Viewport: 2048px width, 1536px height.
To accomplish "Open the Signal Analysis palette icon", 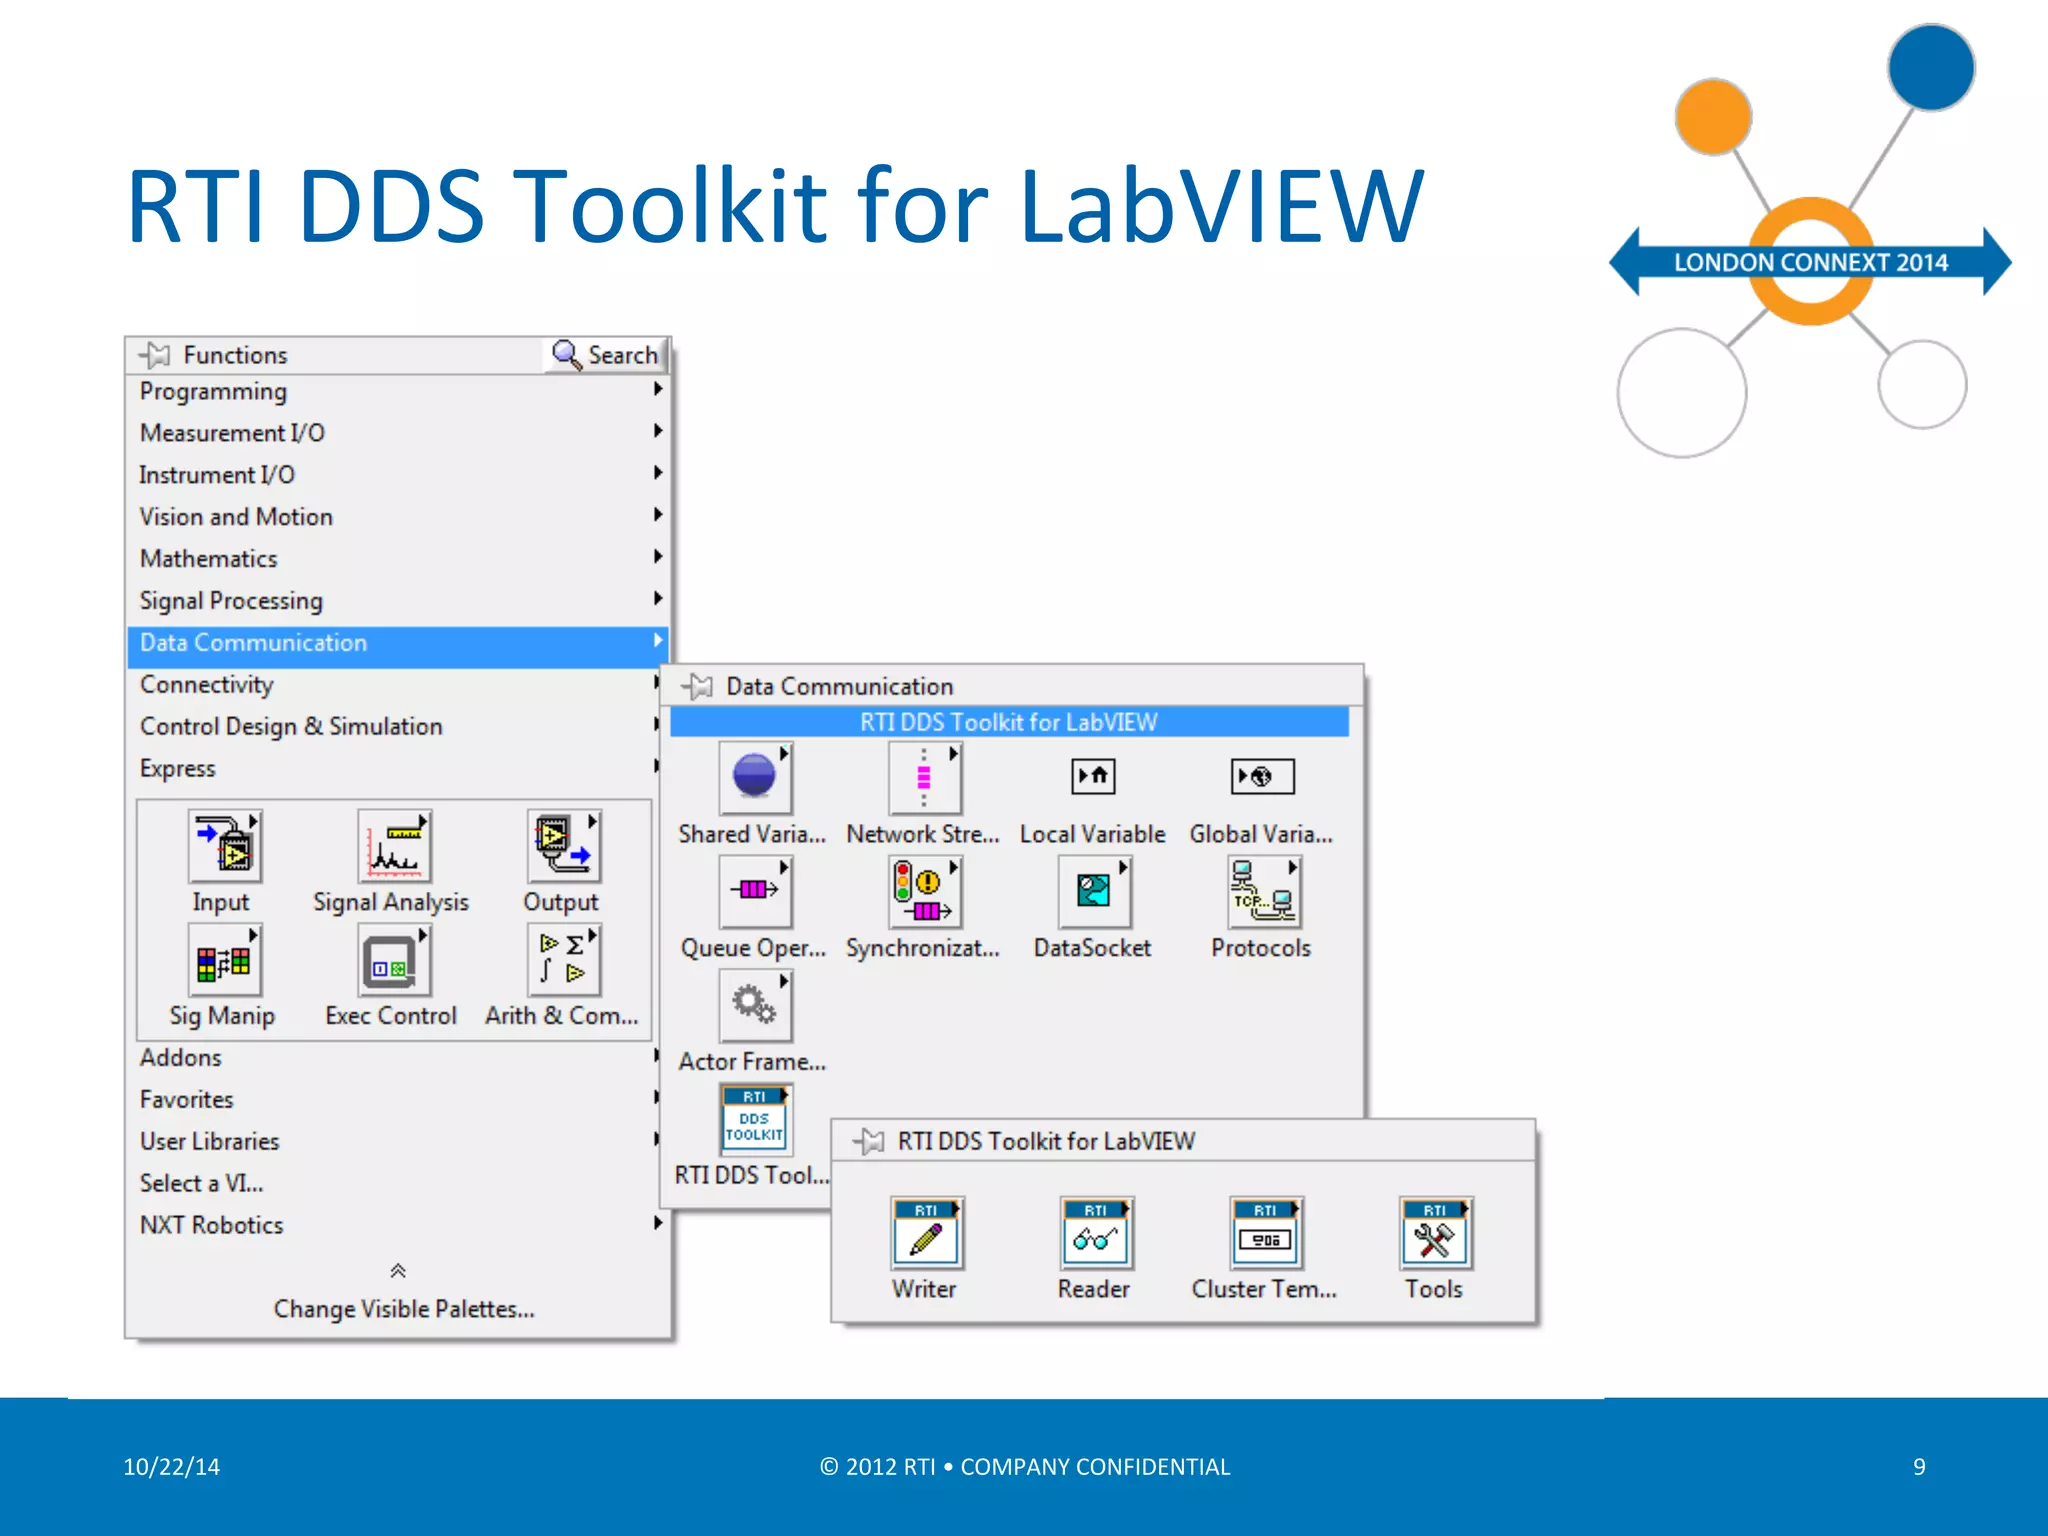I will click(394, 846).
